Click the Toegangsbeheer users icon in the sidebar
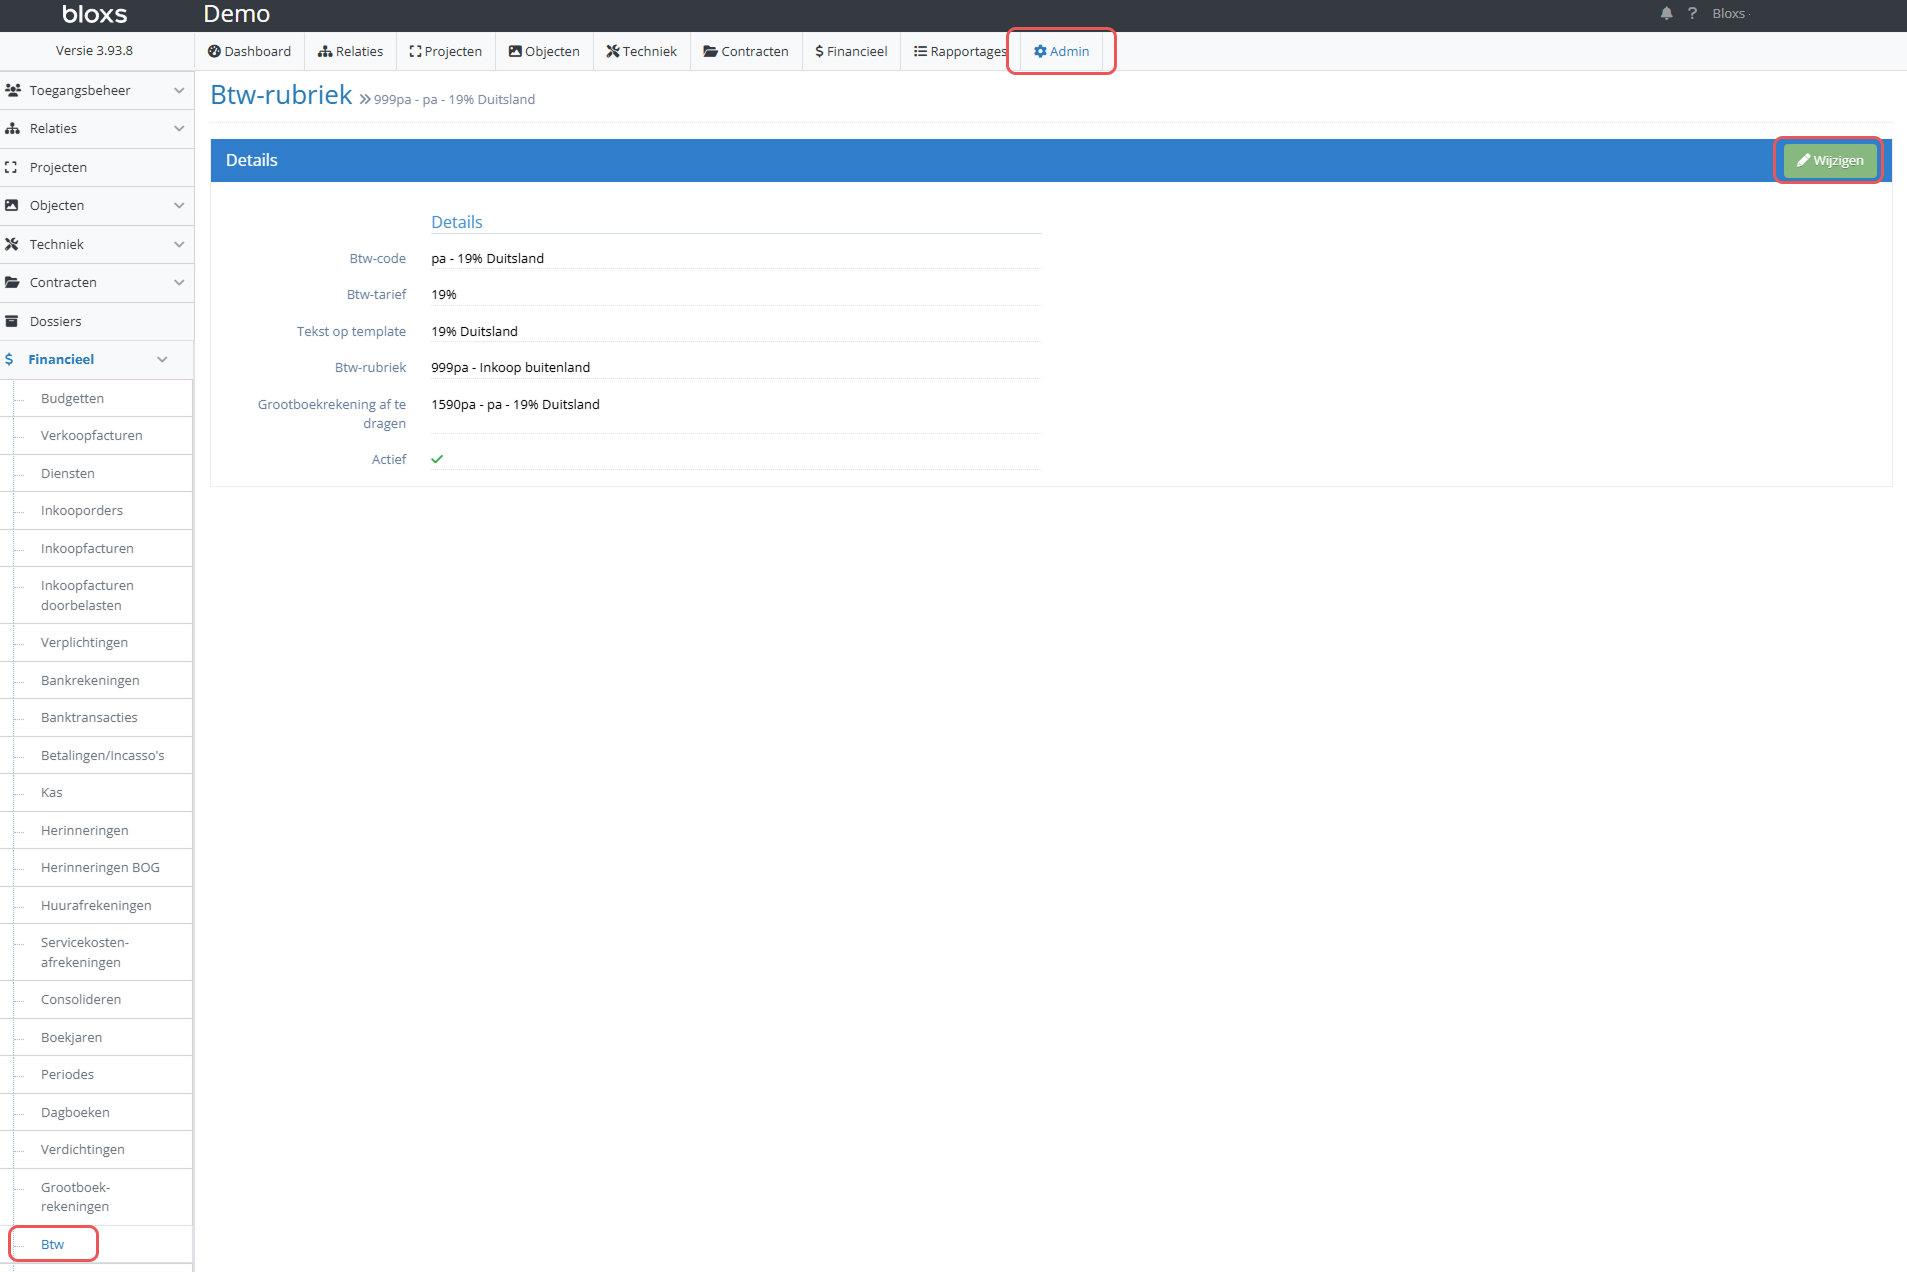The height and width of the screenshot is (1272, 1907). click(13, 90)
